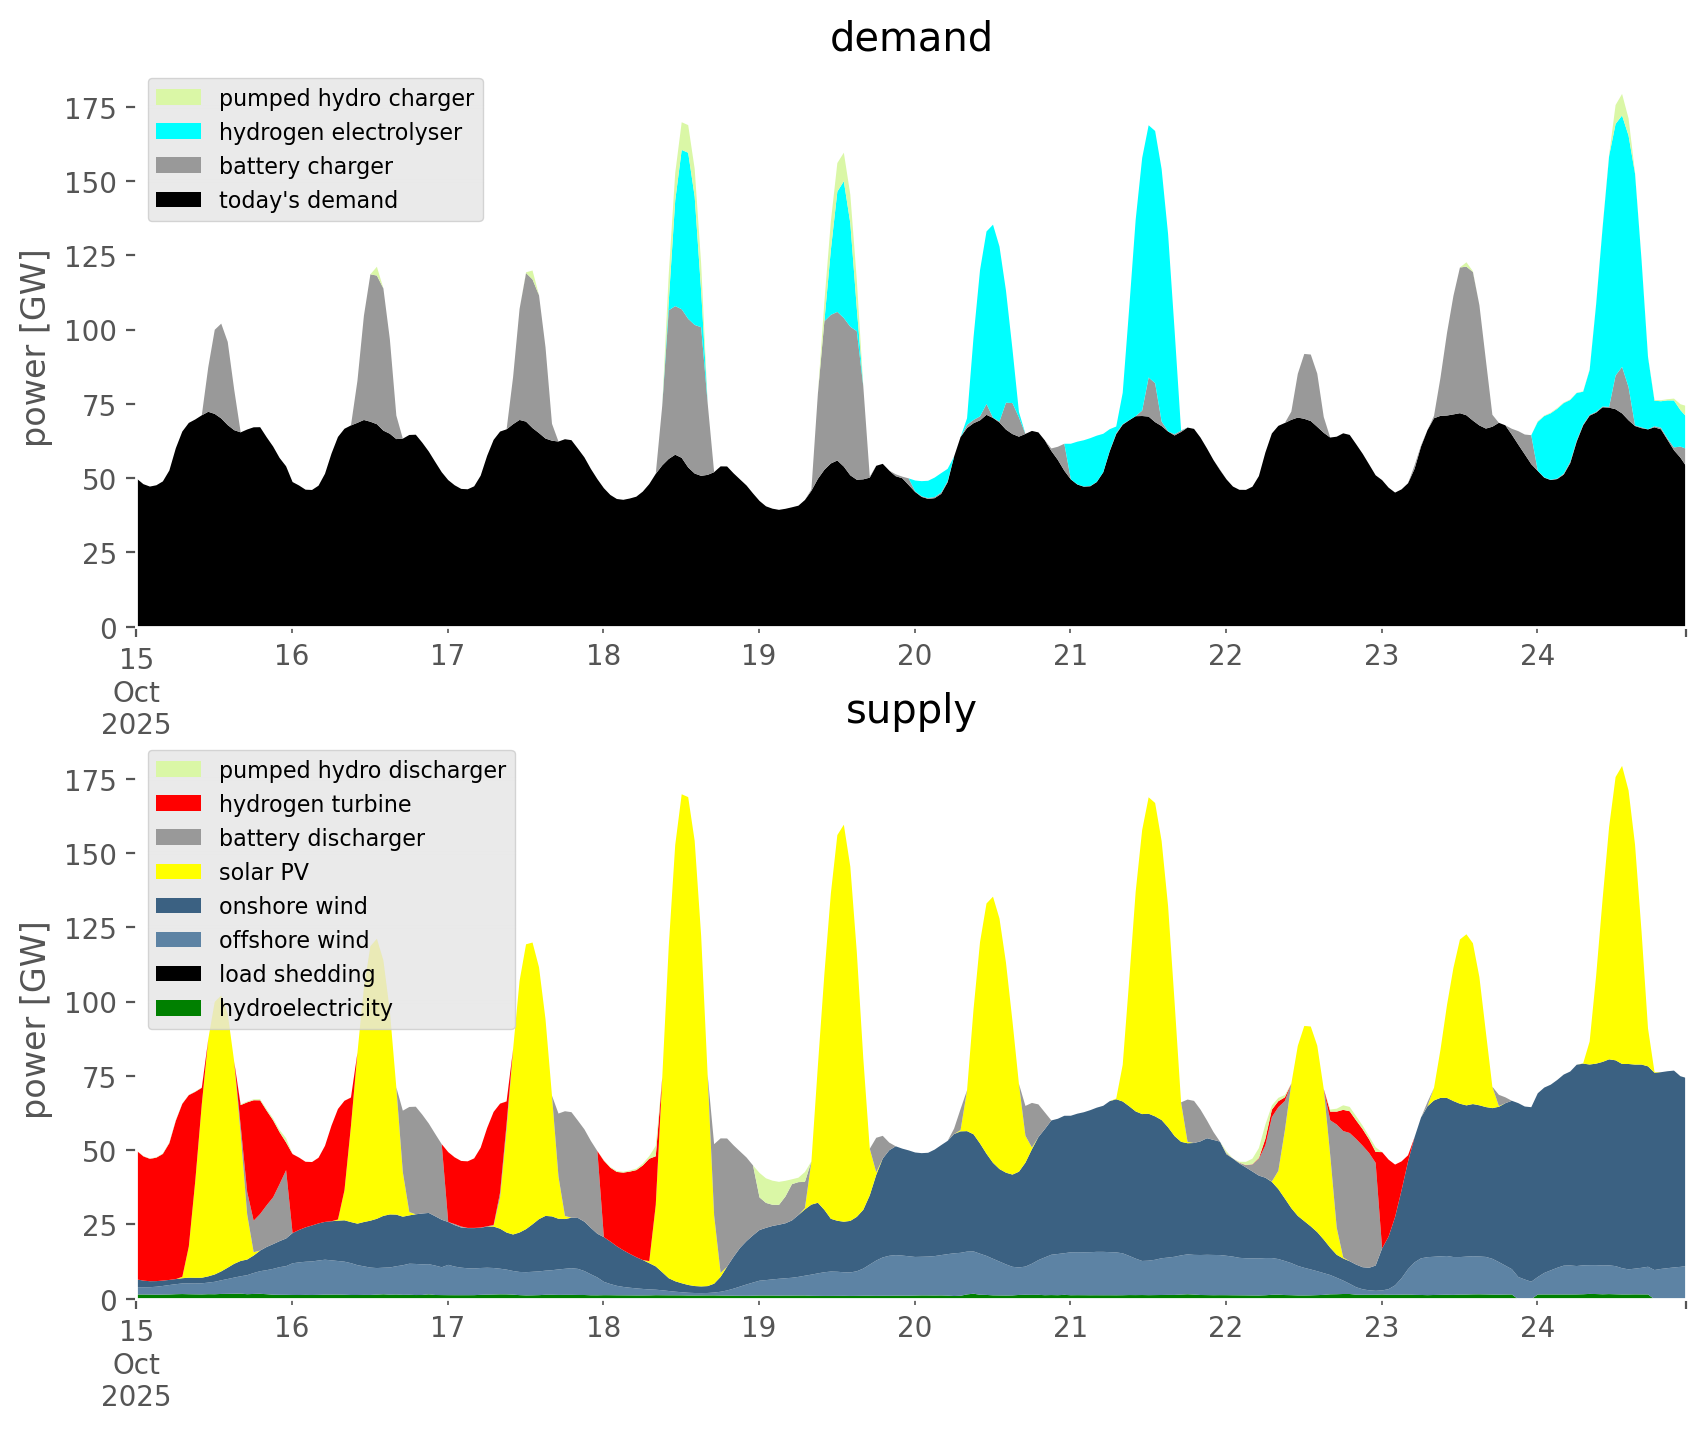This screenshot has height=1431, width=1706.
Task: Click the red hydrogen turbine legend swatch
Action: coord(179,804)
